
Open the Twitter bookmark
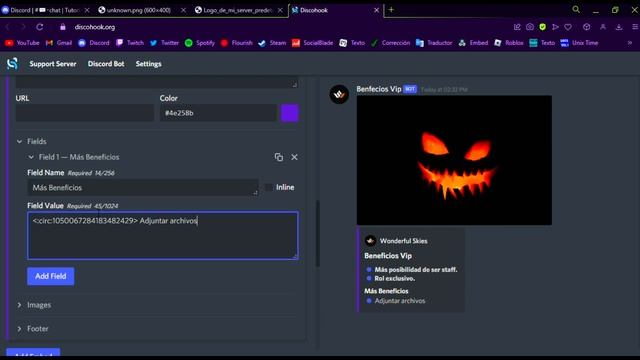pos(164,43)
